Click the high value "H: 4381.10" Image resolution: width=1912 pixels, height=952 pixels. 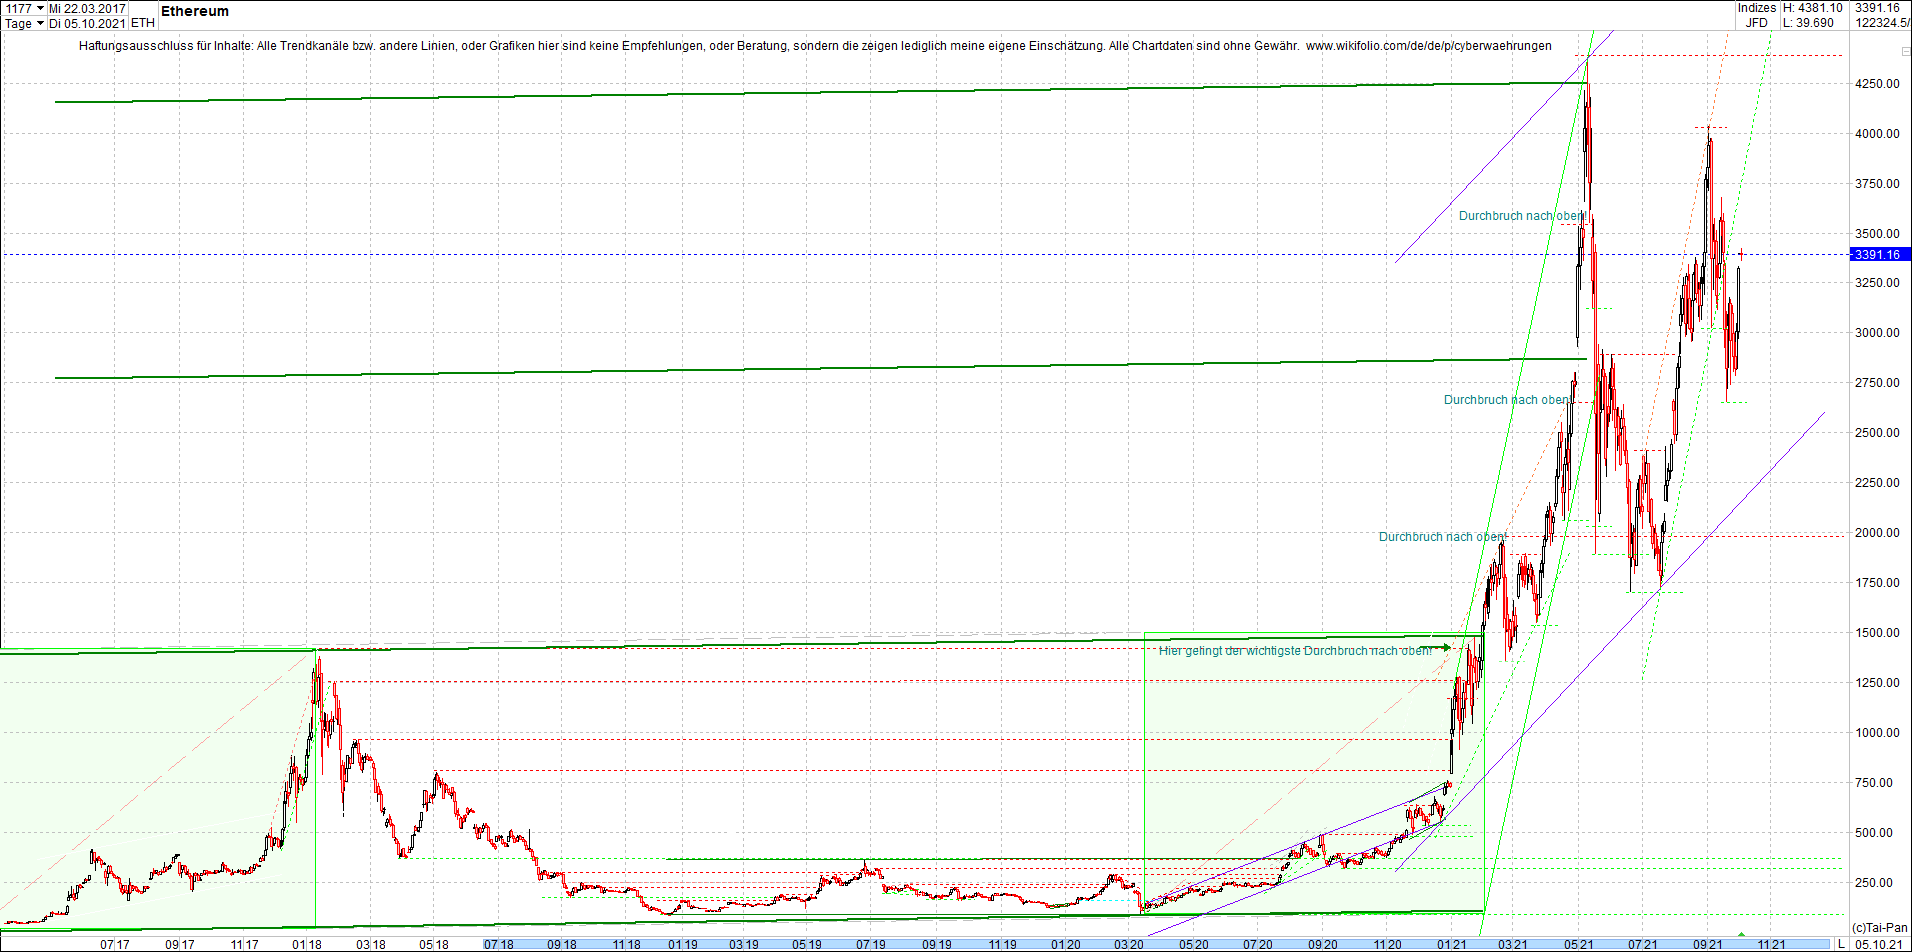coord(1812,8)
